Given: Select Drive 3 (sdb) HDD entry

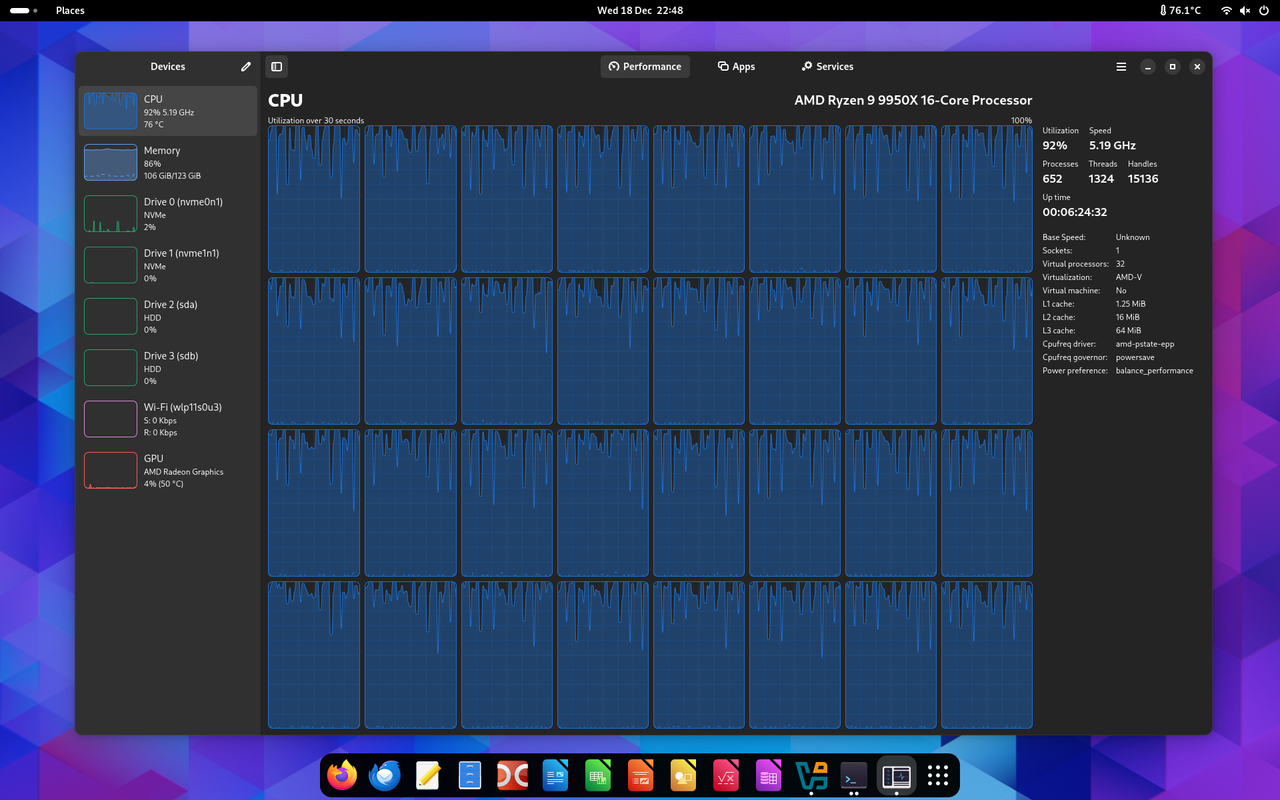Looking at the screenshot, I should click(168, 368).
